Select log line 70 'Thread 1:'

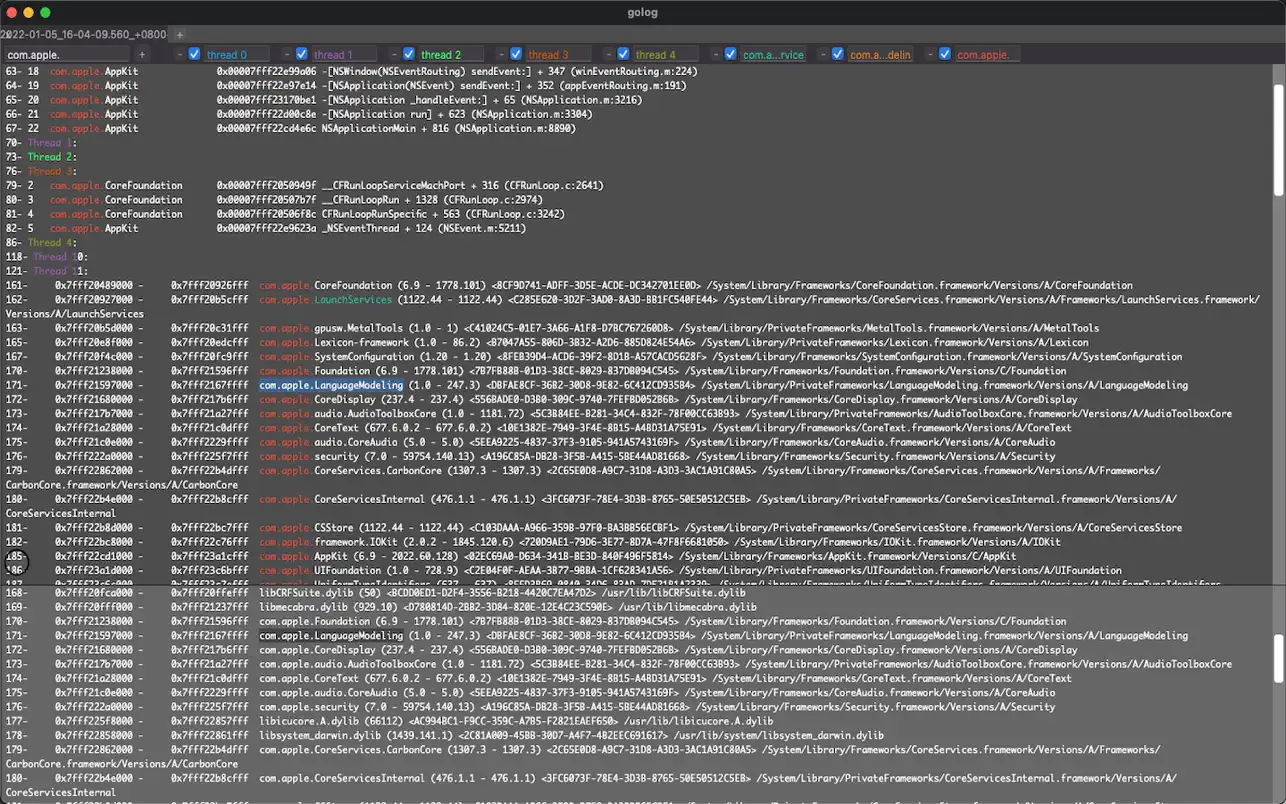click(40, 143)
